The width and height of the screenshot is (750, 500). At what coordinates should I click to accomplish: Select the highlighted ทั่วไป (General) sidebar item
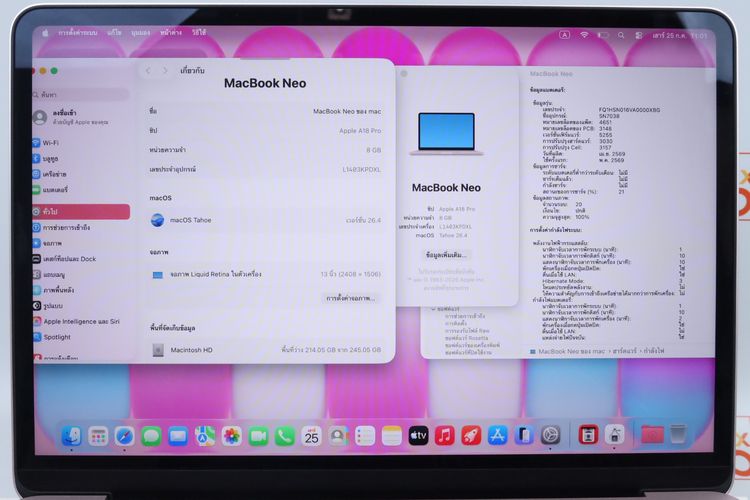(x=81, y=211)
